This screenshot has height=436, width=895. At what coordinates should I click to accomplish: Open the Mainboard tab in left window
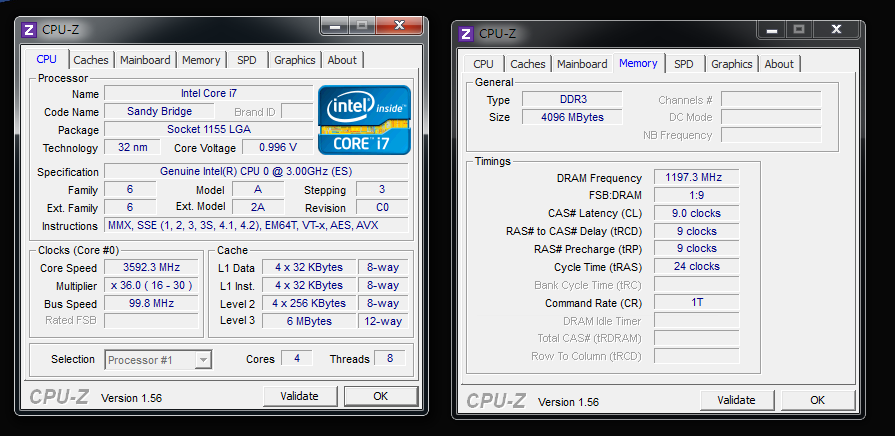coord(145,60)
